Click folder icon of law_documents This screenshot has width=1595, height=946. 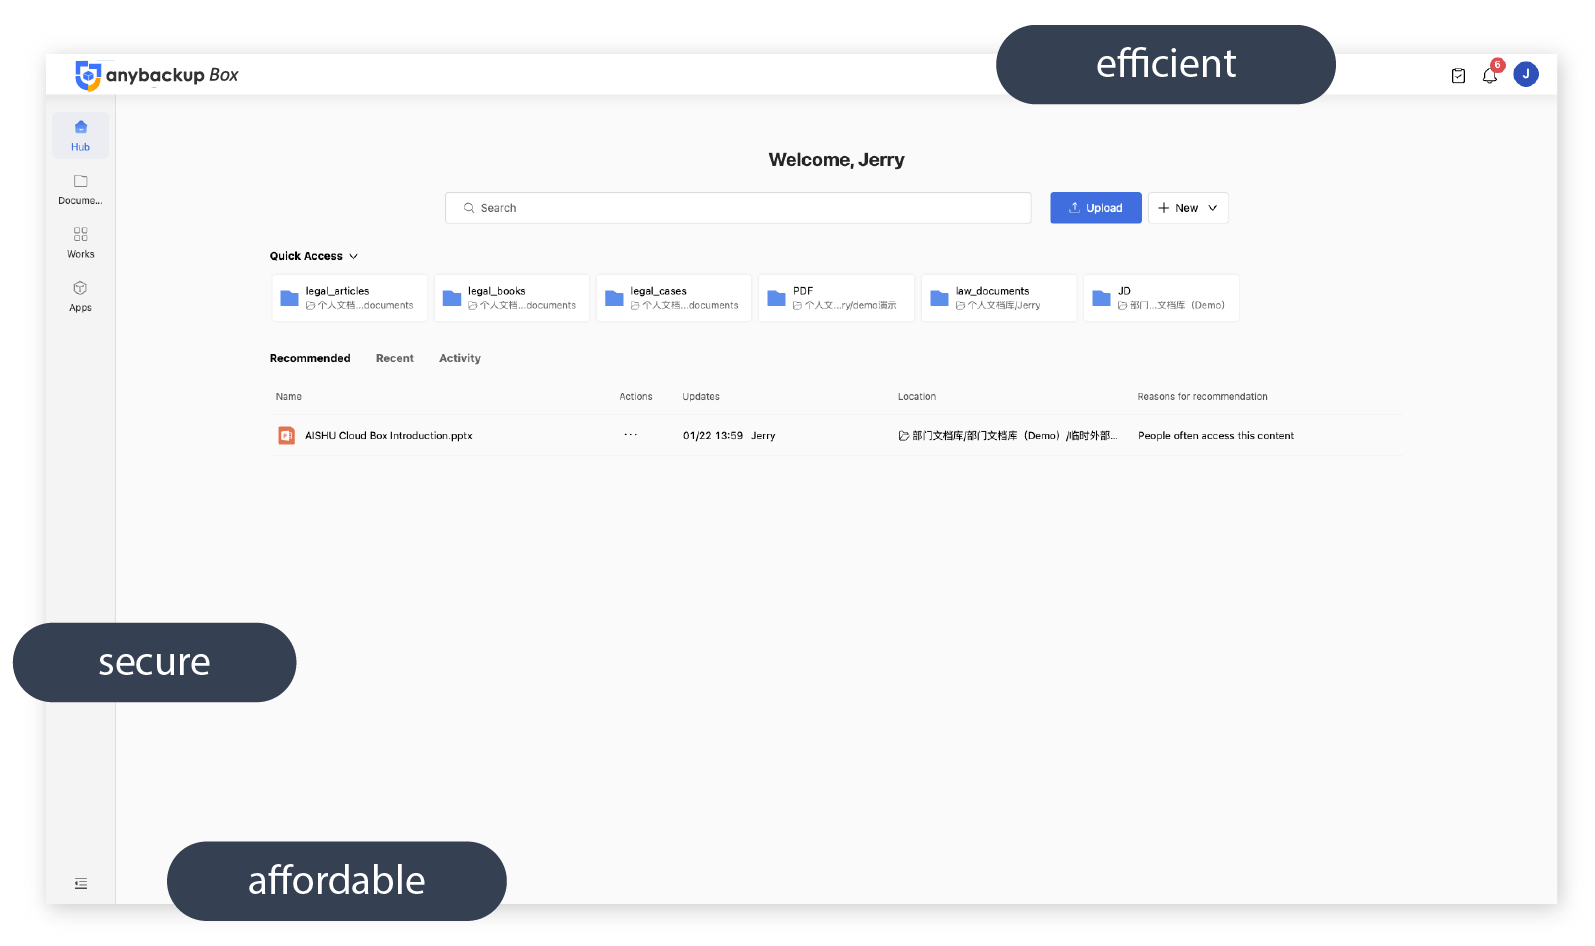pos(939,298)
